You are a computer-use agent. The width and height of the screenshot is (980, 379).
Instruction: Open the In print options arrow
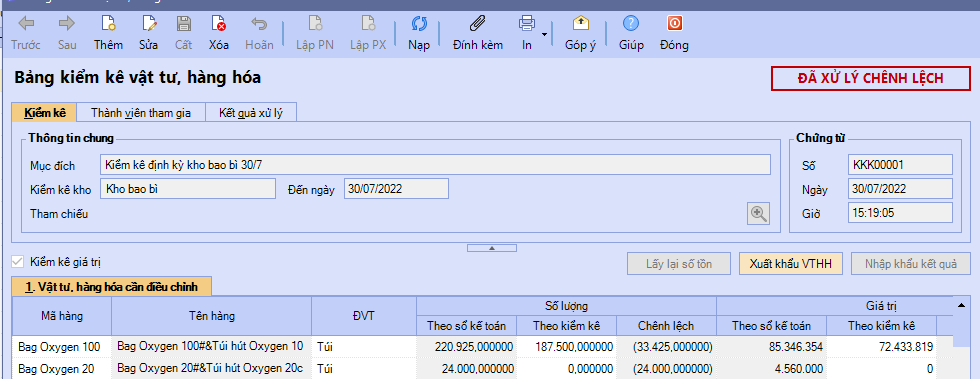545,34
